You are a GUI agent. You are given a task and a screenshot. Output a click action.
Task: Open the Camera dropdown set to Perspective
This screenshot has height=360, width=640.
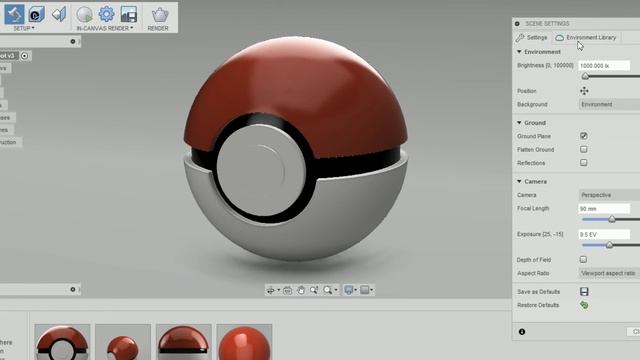pyautogui.click(x=609, y=195)
